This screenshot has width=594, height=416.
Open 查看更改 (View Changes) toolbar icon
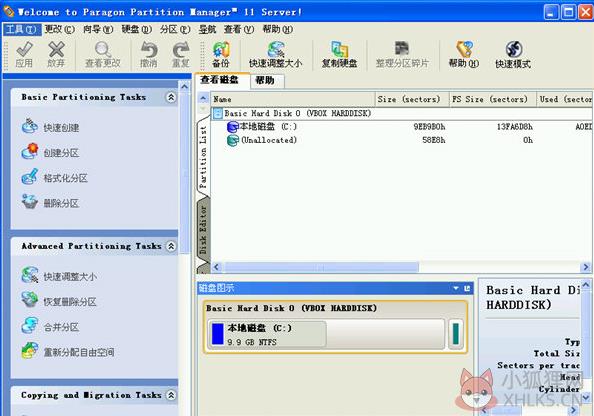click(x=103, y=55)
